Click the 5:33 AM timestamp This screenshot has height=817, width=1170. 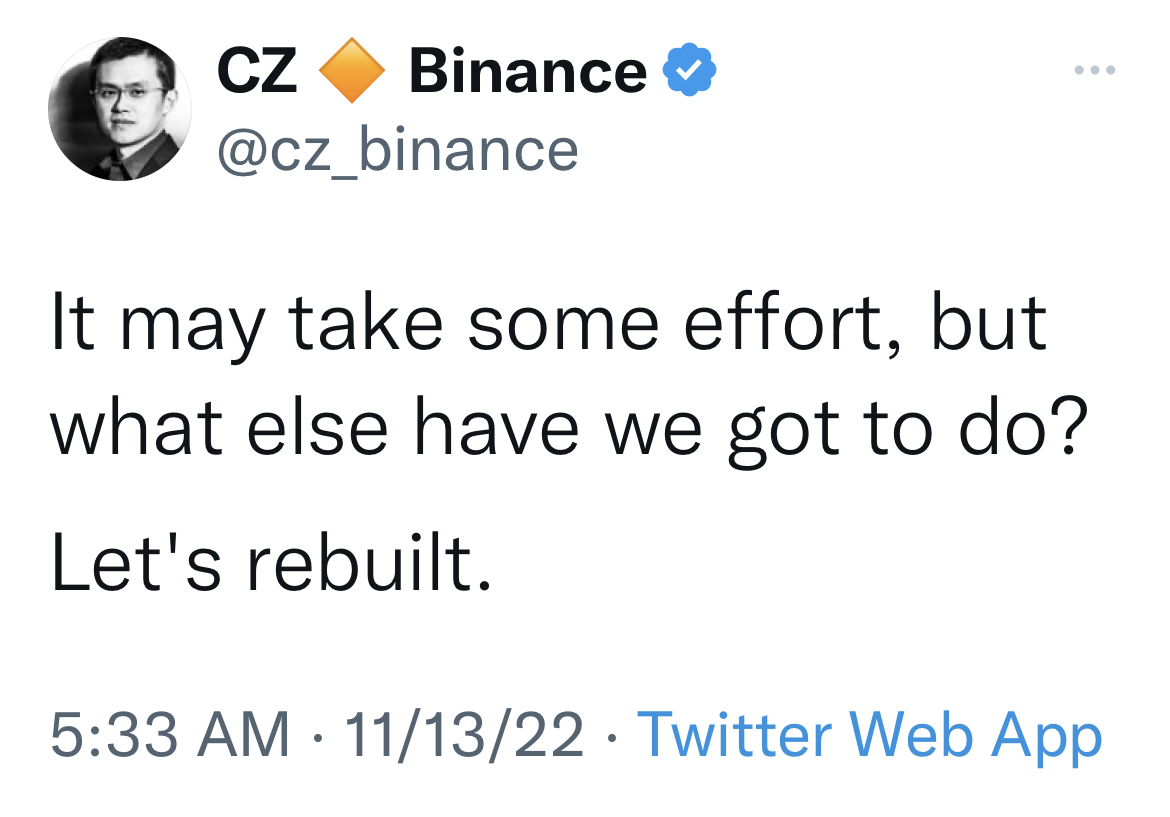[x=170, y=735]
